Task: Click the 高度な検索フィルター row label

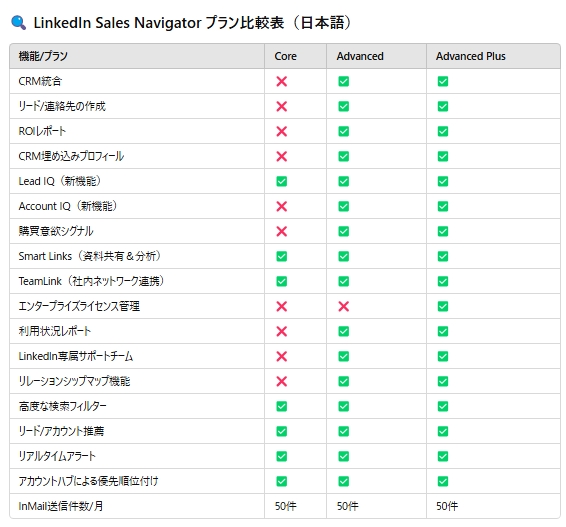Action: tap(62, 406)
